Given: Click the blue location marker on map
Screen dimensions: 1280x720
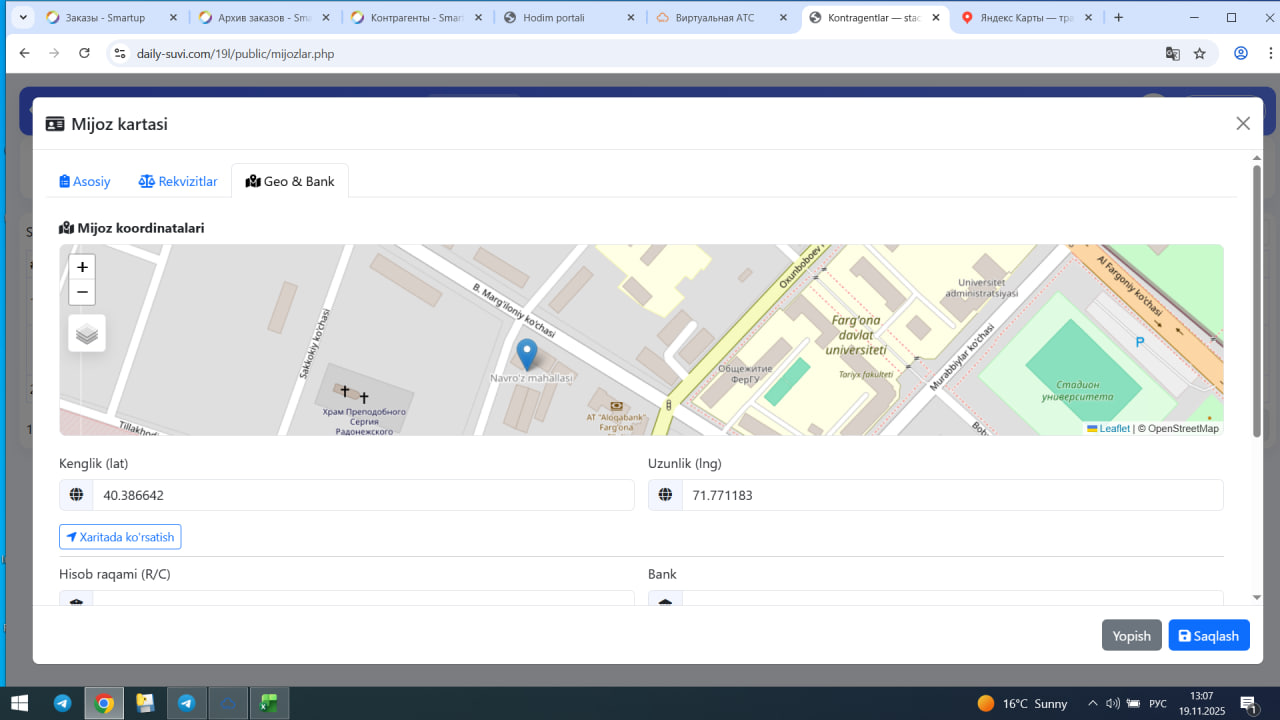Looking at the screenshot, I should [526, 355].
